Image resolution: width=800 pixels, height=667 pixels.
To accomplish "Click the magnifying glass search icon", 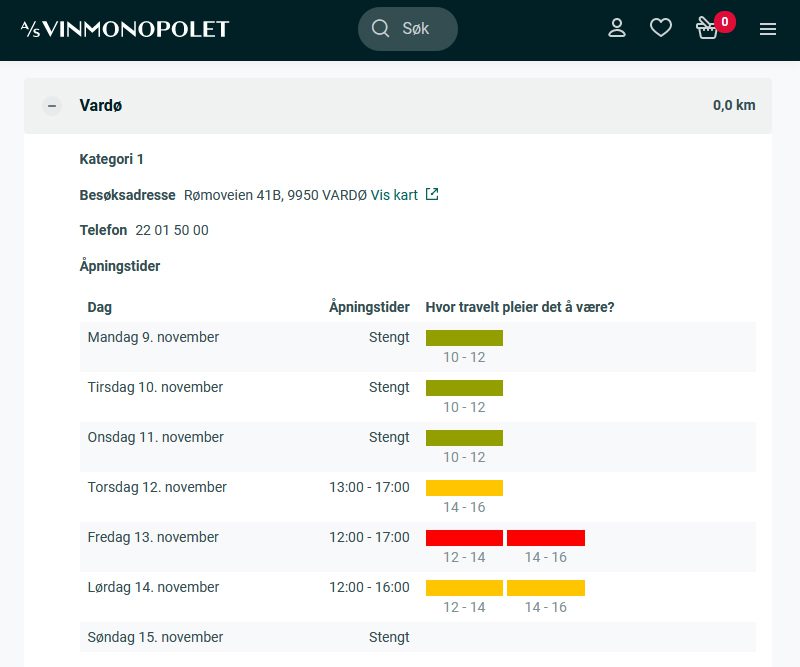I will click(380, 29).
